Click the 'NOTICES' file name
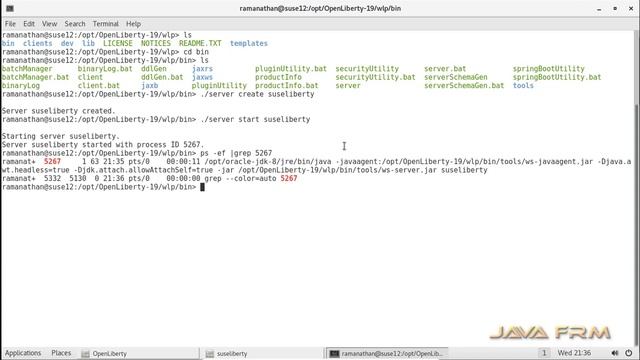 156,43
